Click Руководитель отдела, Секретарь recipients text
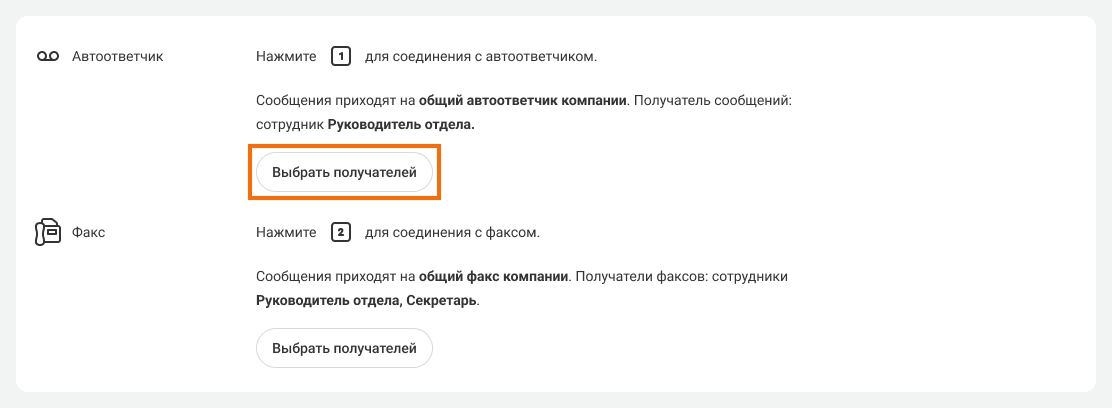Image resolution: width=1112 pixels, height=408 pixels. (x=367, y=300)
